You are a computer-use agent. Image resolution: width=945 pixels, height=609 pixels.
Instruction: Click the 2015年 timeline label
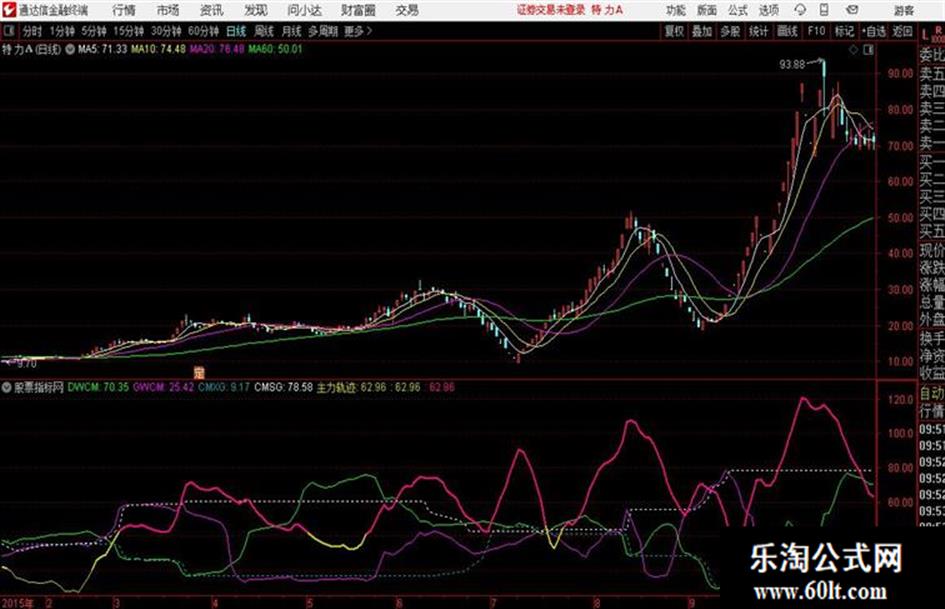click(17, 603)
